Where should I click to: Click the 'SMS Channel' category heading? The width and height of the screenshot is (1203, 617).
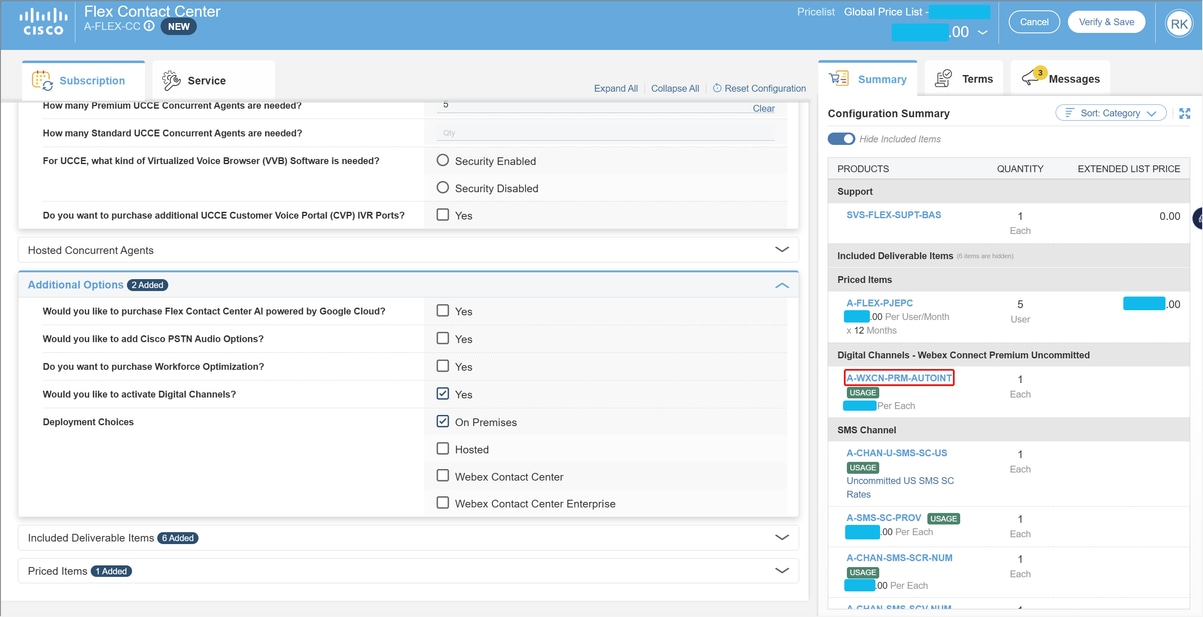pos(866,430)
